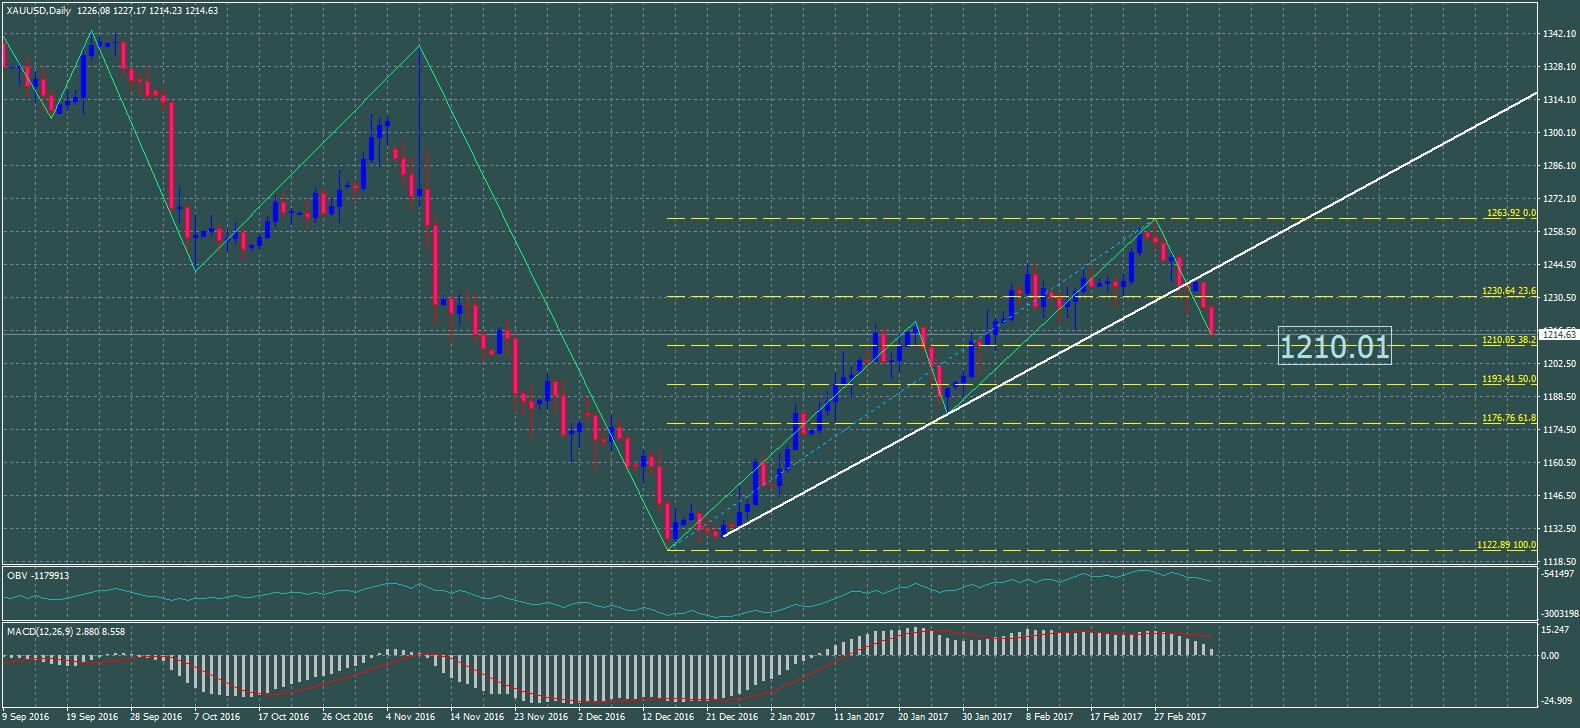
Task: Click the 1300.00 price scale value
Action: coord(1559,133)
